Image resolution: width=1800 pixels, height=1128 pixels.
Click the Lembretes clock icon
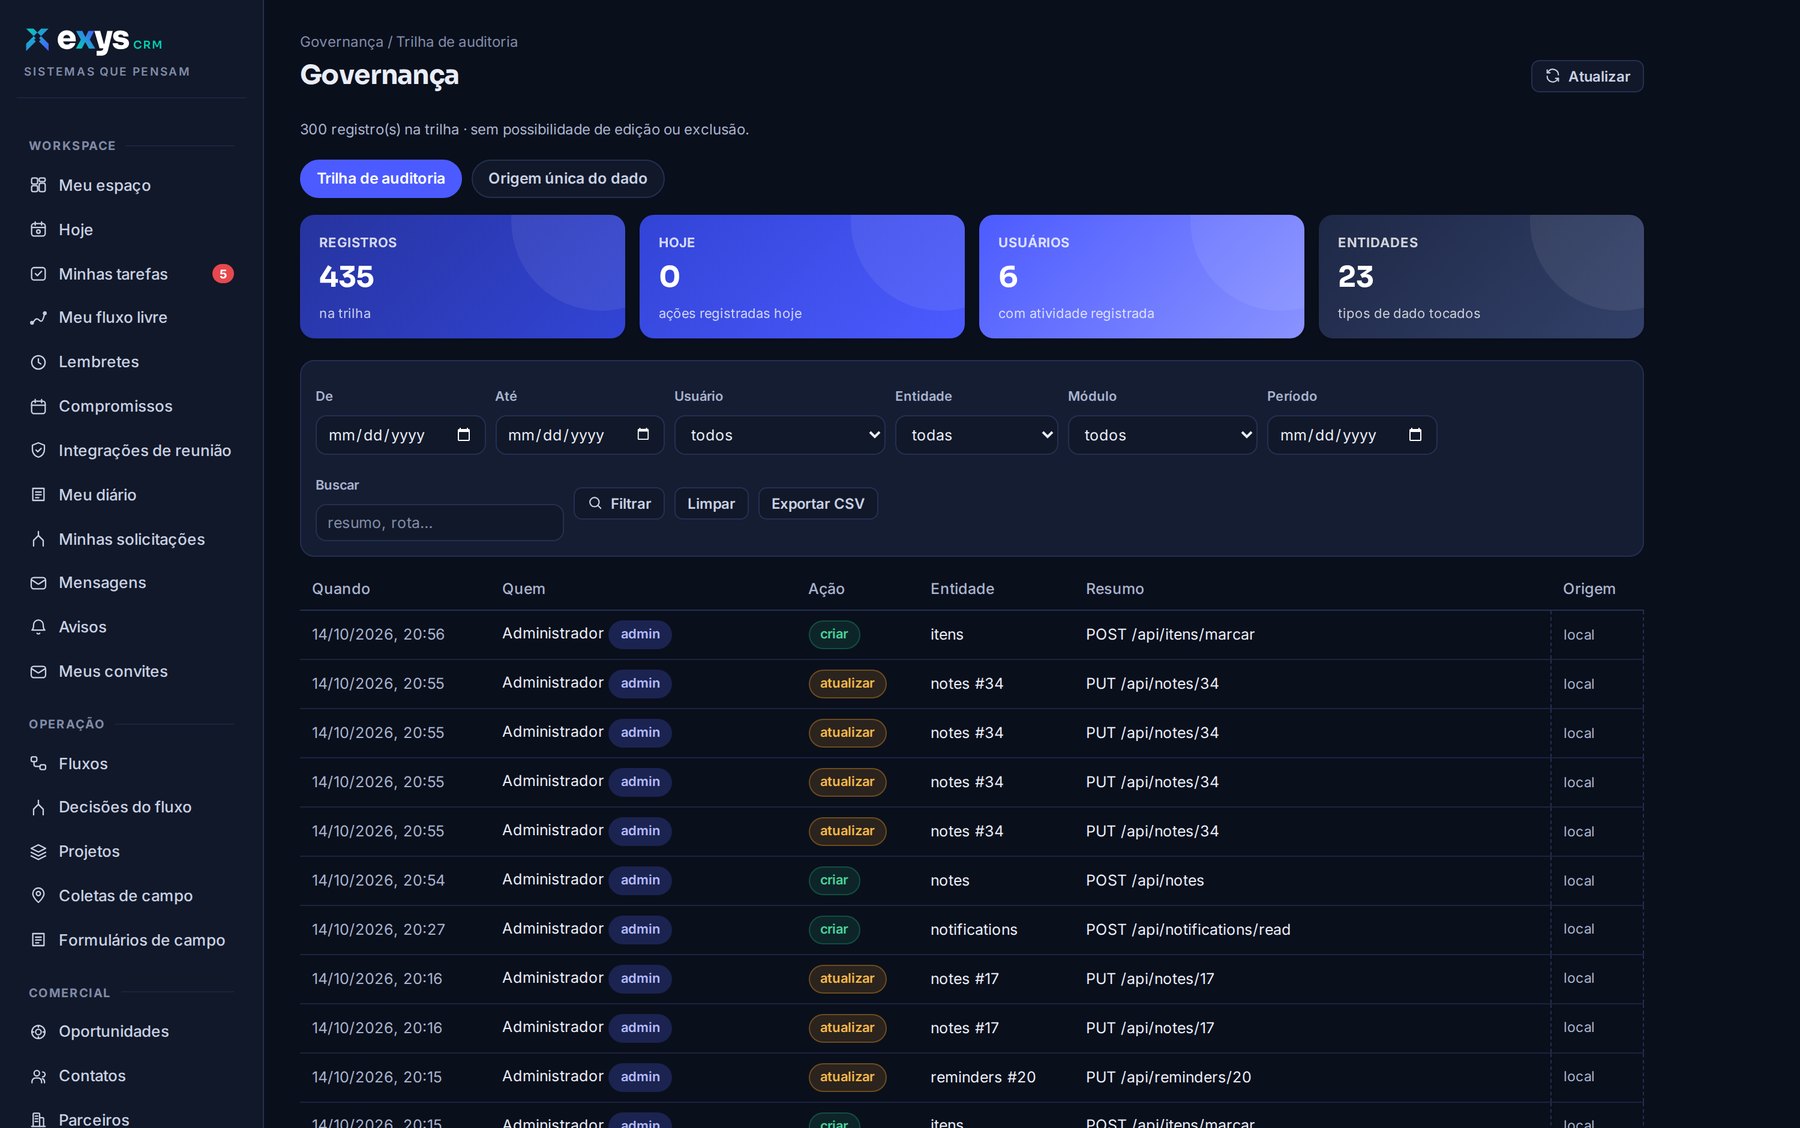point(38,362)
